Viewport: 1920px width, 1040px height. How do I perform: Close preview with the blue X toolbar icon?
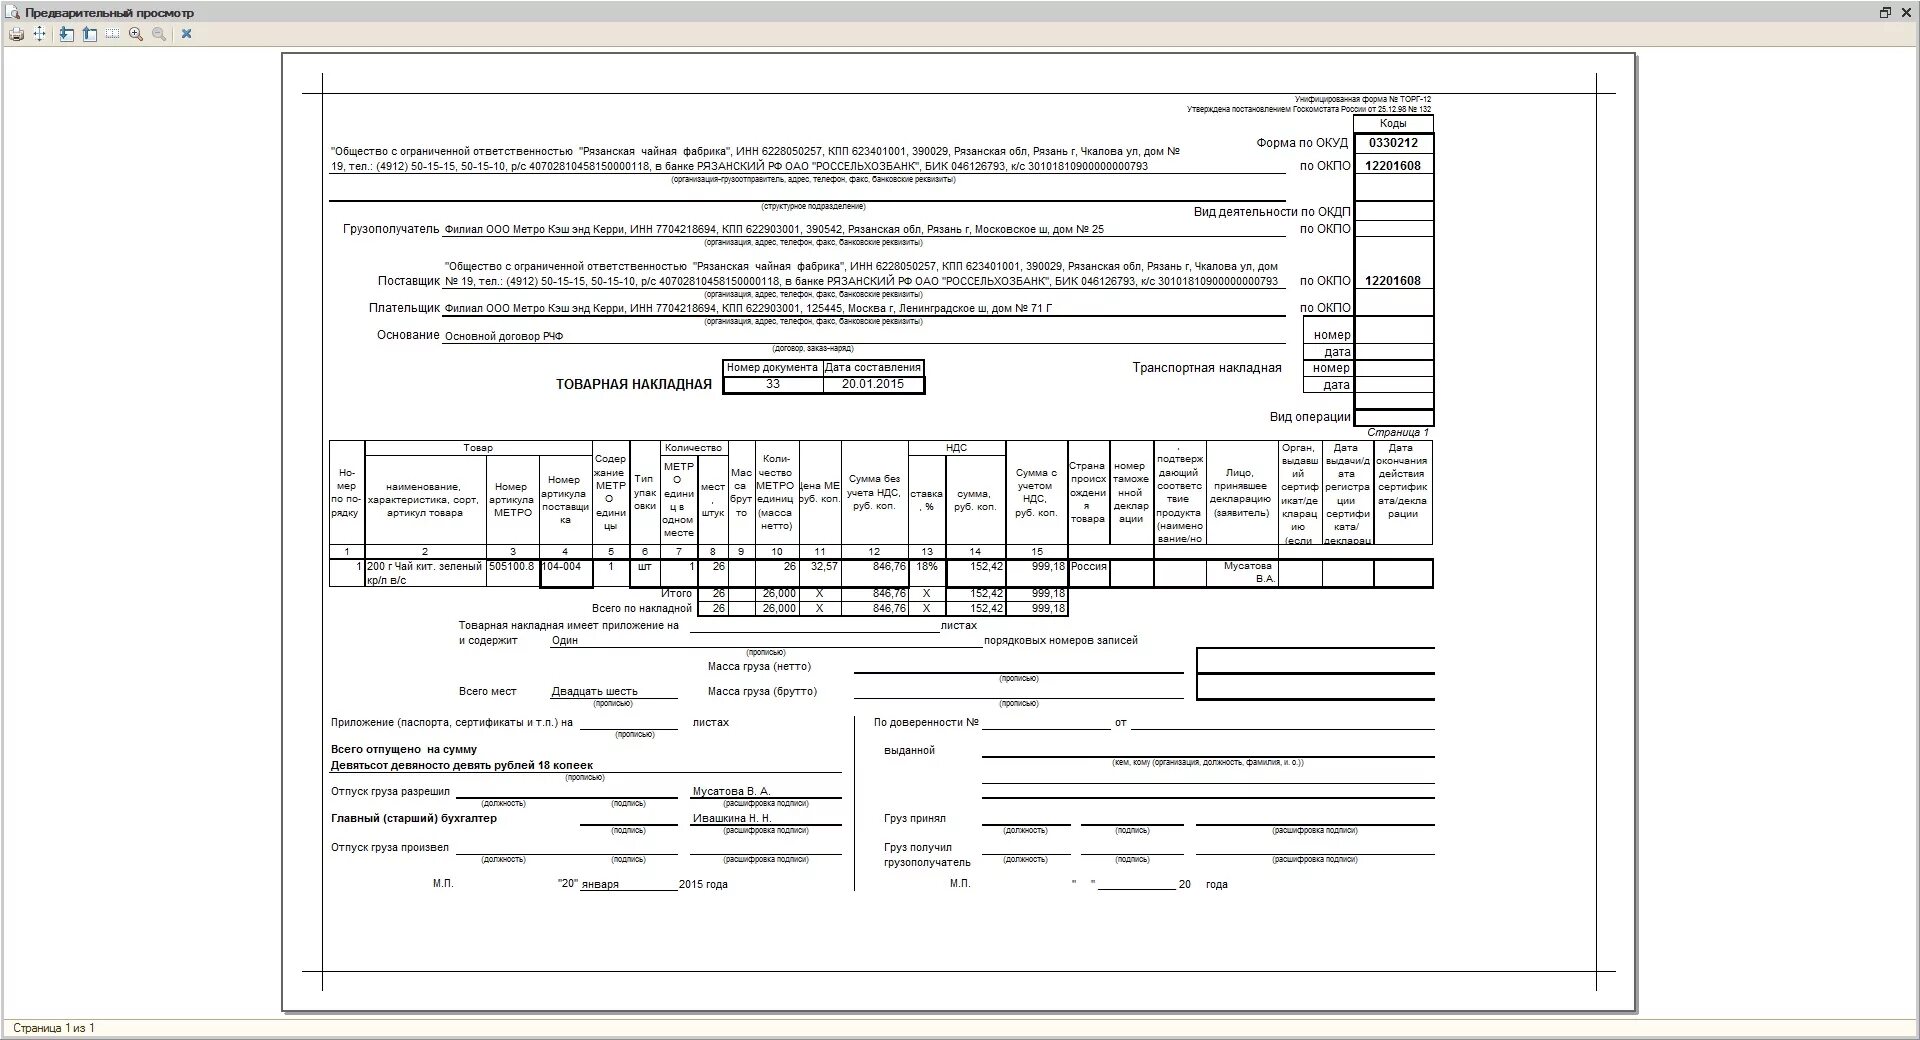click(186, 34)
